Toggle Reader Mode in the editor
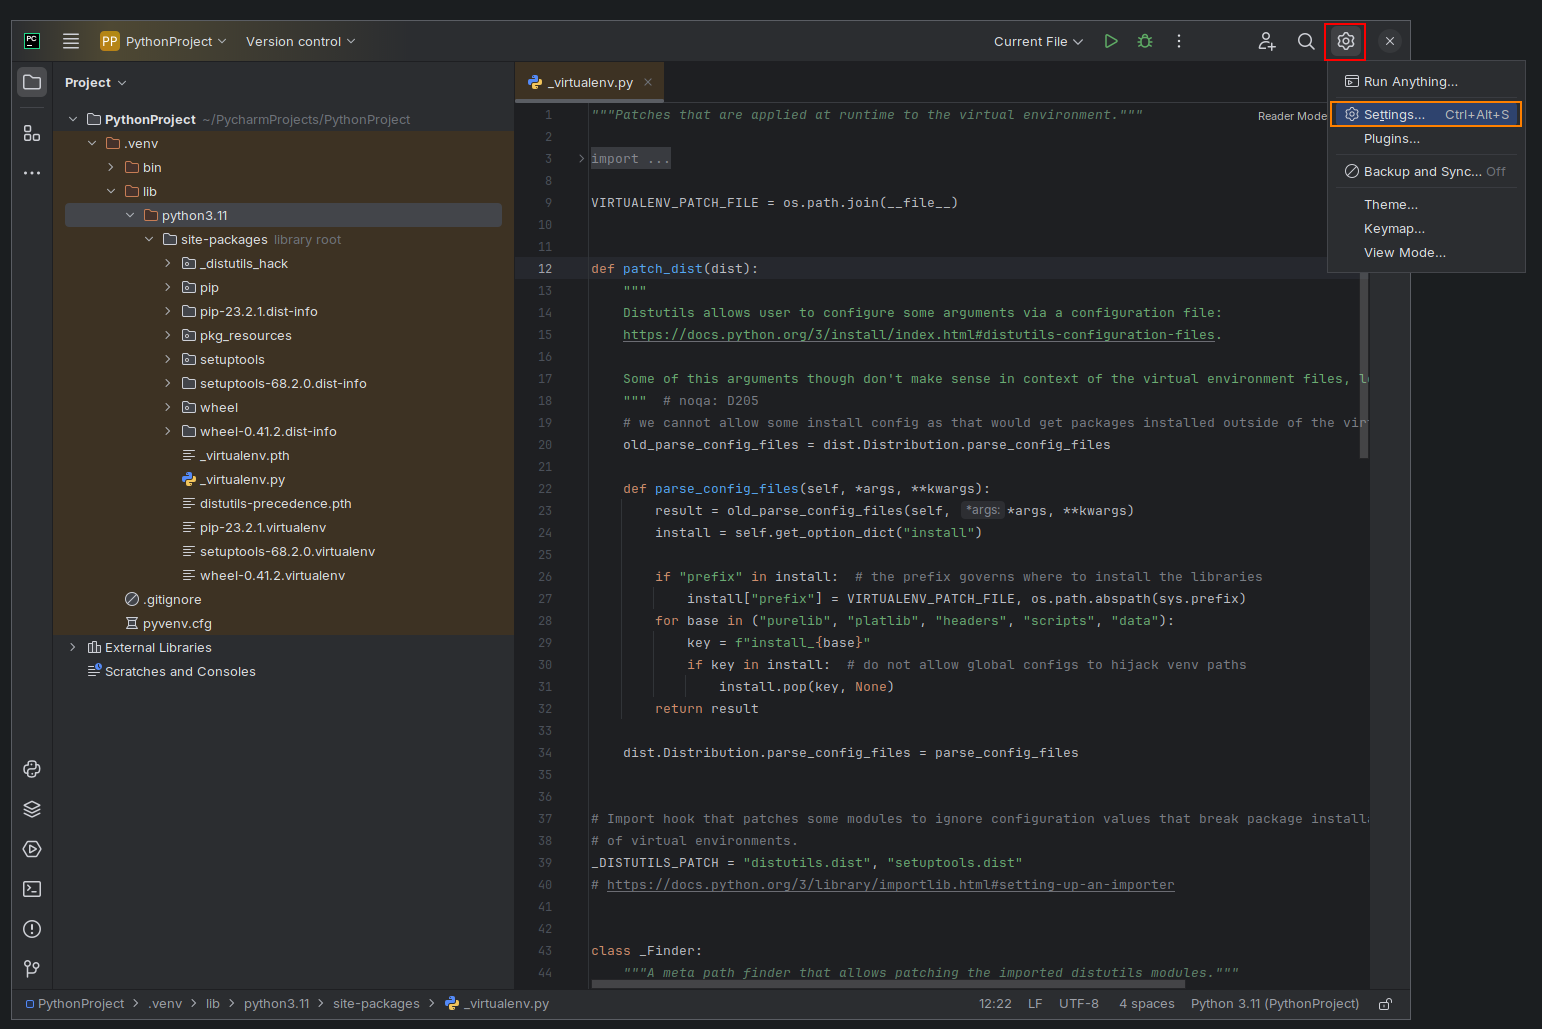 click(x=1291, y=116)
